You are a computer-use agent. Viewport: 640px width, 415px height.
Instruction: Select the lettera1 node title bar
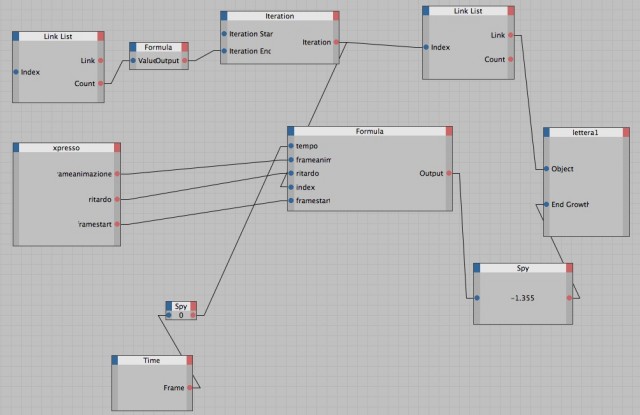point(586,132)
